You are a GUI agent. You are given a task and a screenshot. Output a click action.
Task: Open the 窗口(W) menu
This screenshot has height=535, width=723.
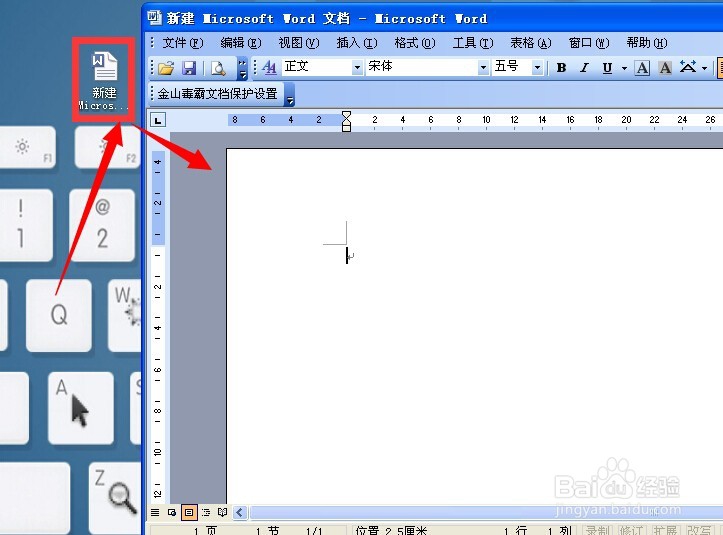(589, 43)
